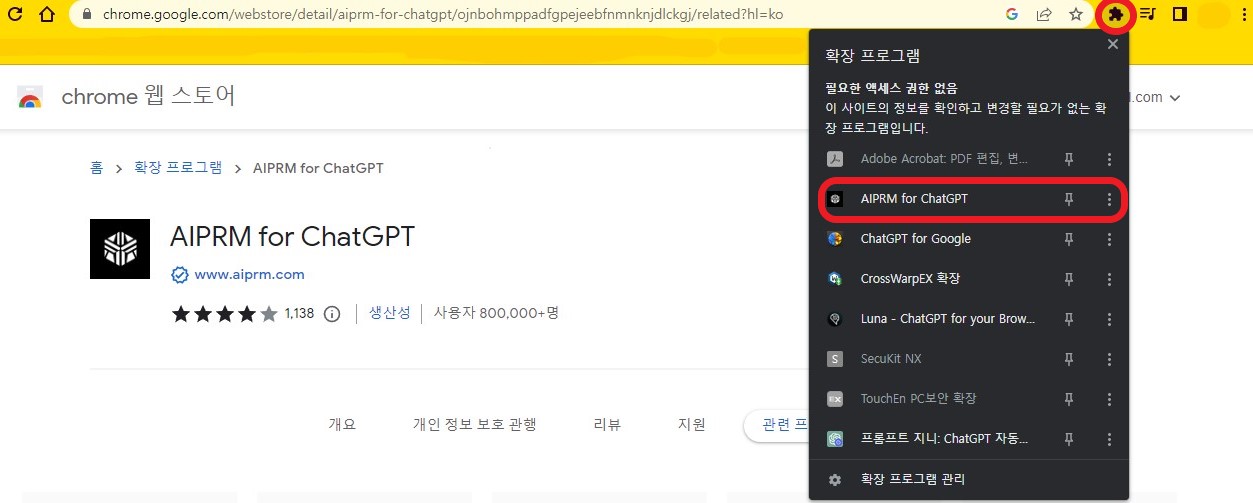1253x503 pixels.
Task: Switch to the 개인 정보 보호 관행 tab
Action: [475, 424]
